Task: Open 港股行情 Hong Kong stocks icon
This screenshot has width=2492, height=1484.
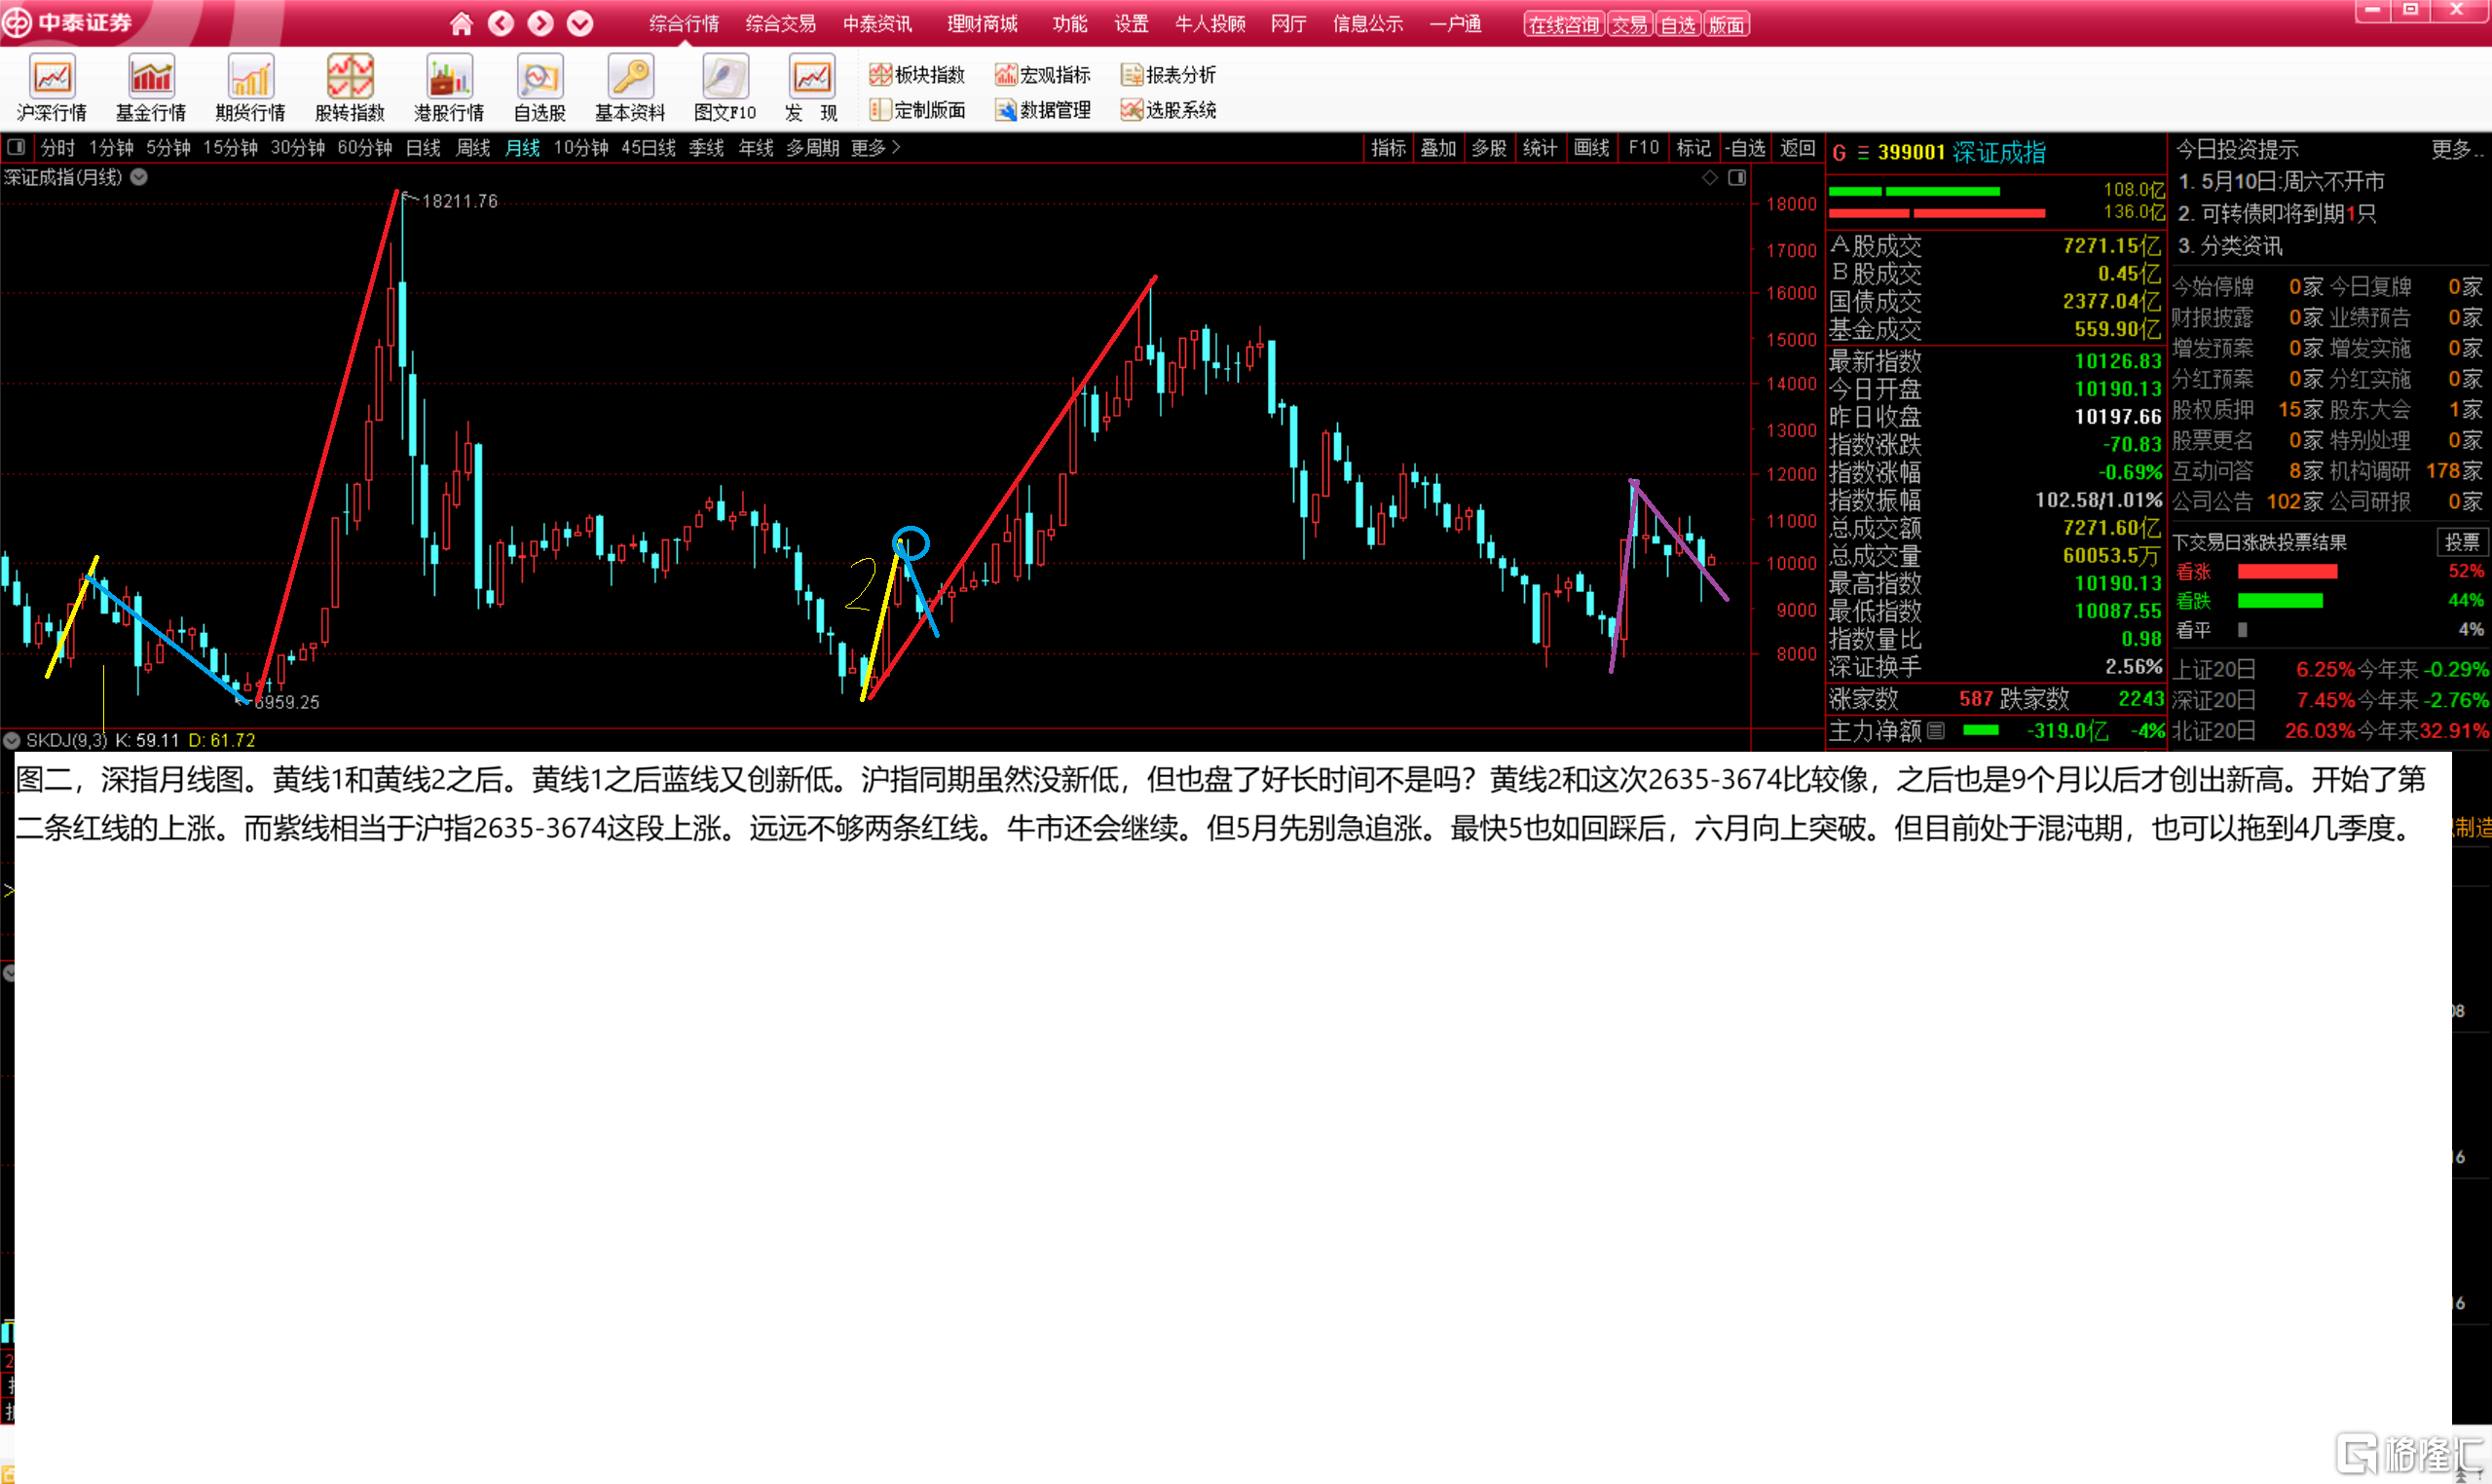Action: coord(449,88)
